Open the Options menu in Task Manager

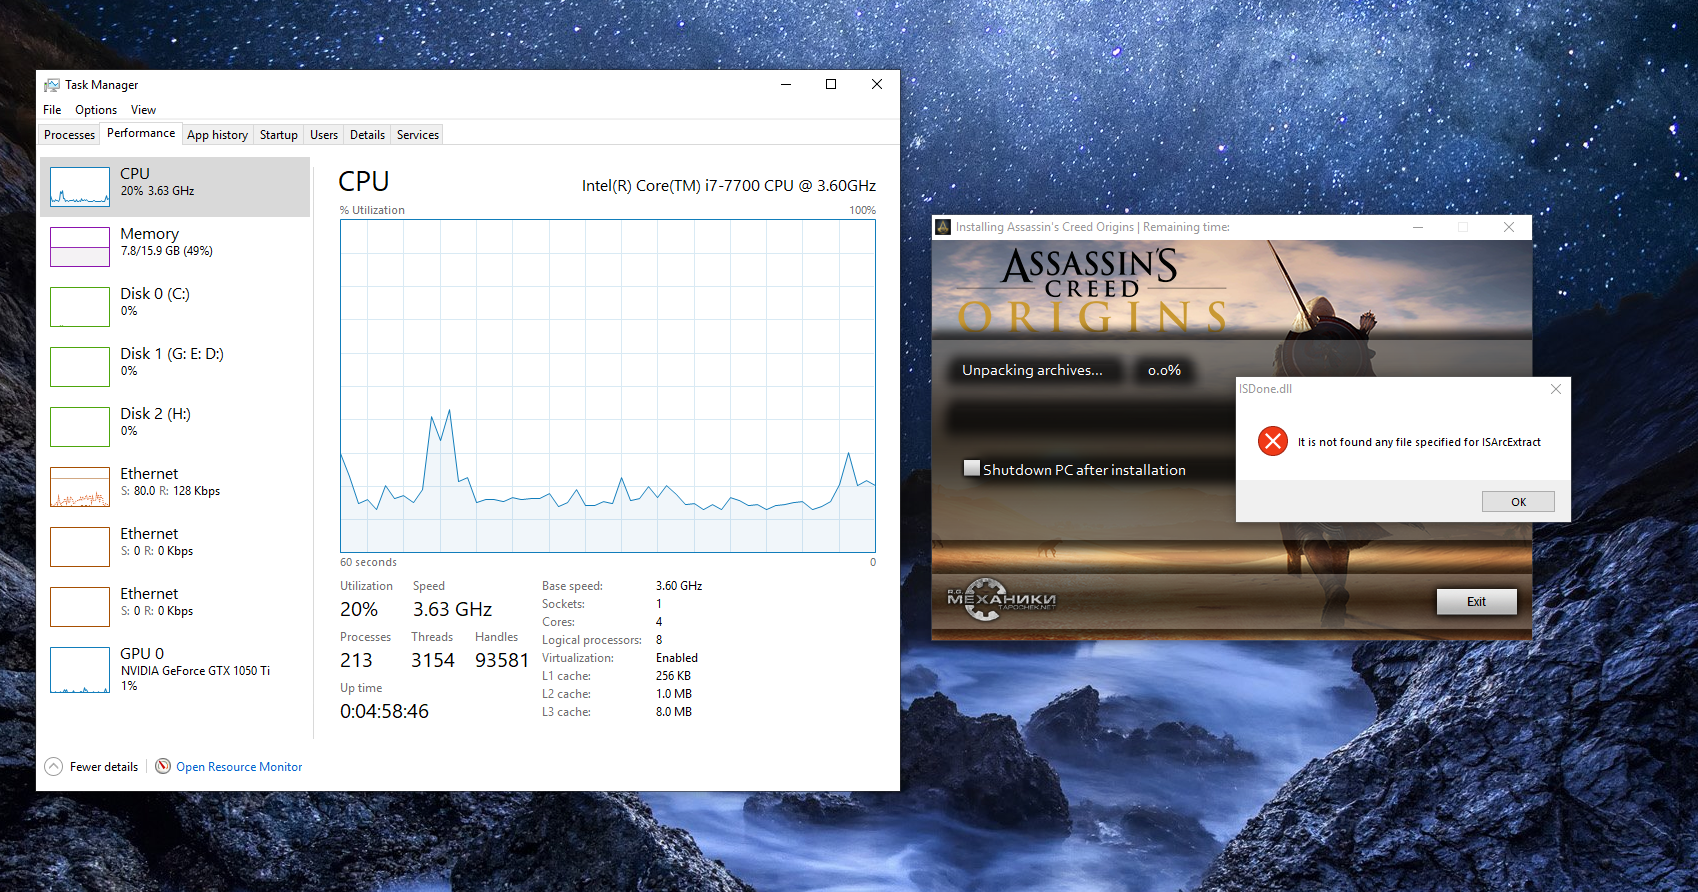point(96,110)
